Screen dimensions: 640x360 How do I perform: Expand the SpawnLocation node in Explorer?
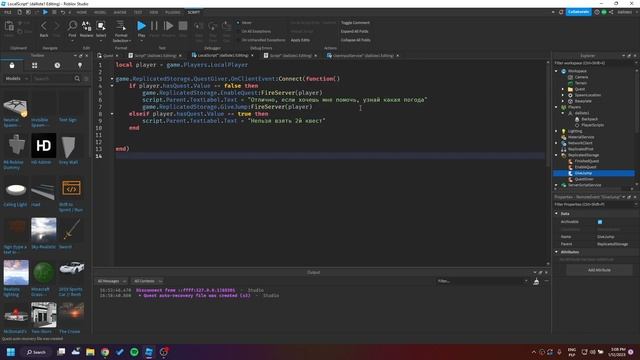pos(563,95)
